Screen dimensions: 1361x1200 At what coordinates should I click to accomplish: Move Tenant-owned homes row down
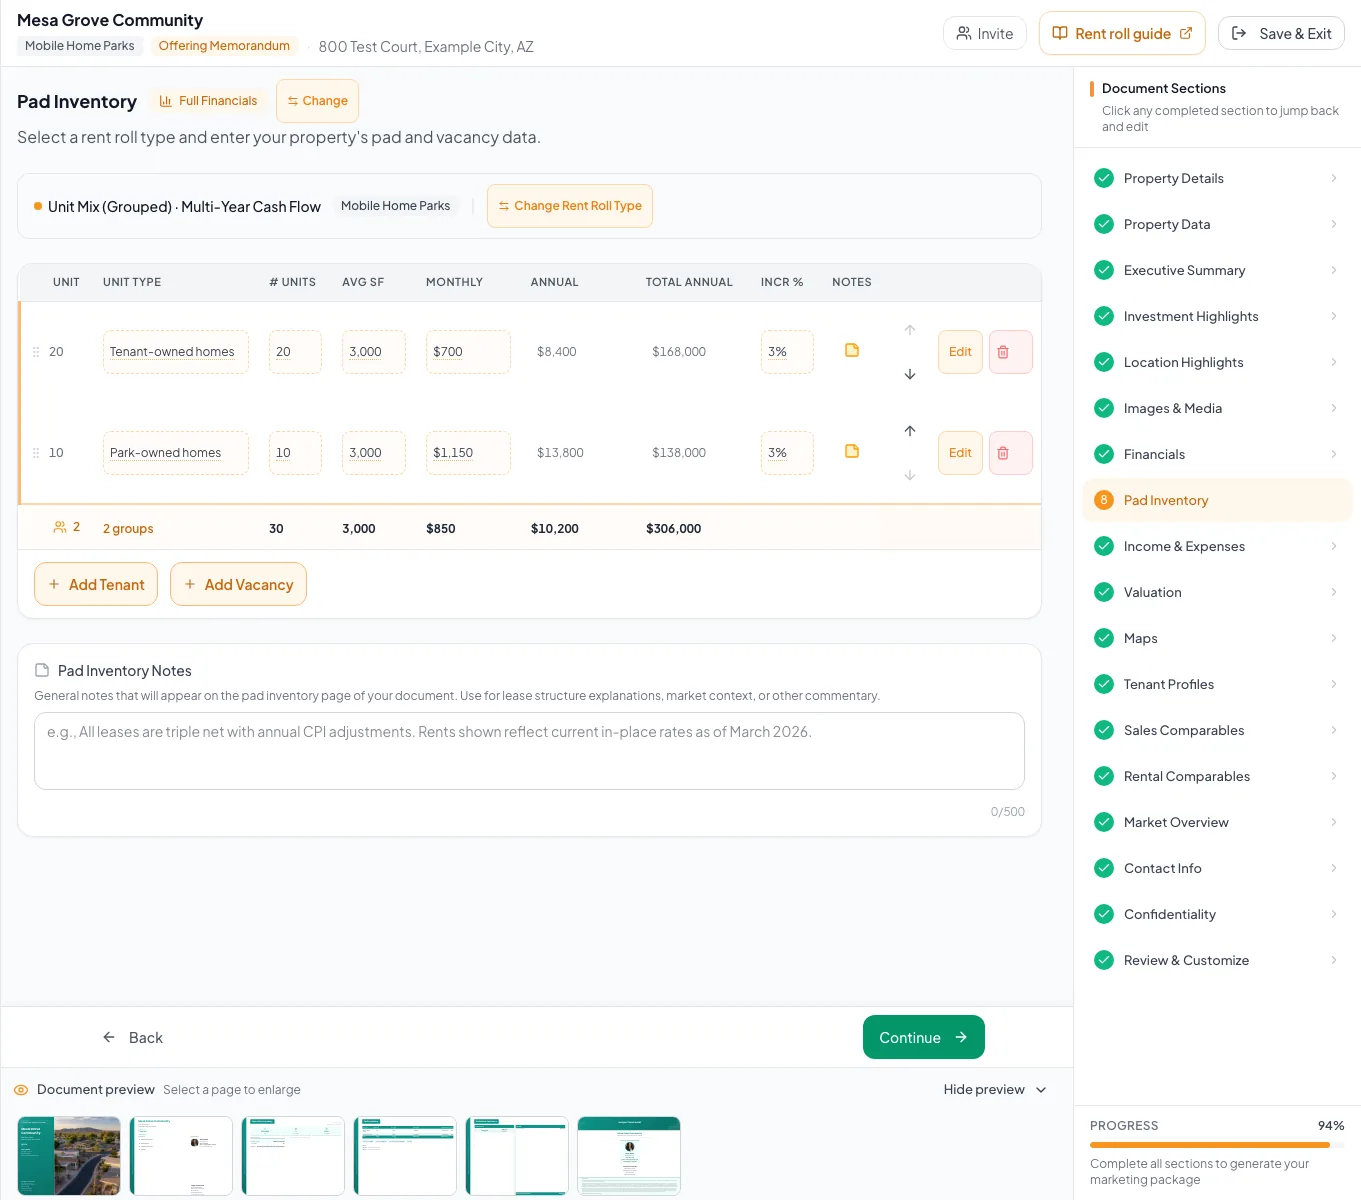(910, 374)
